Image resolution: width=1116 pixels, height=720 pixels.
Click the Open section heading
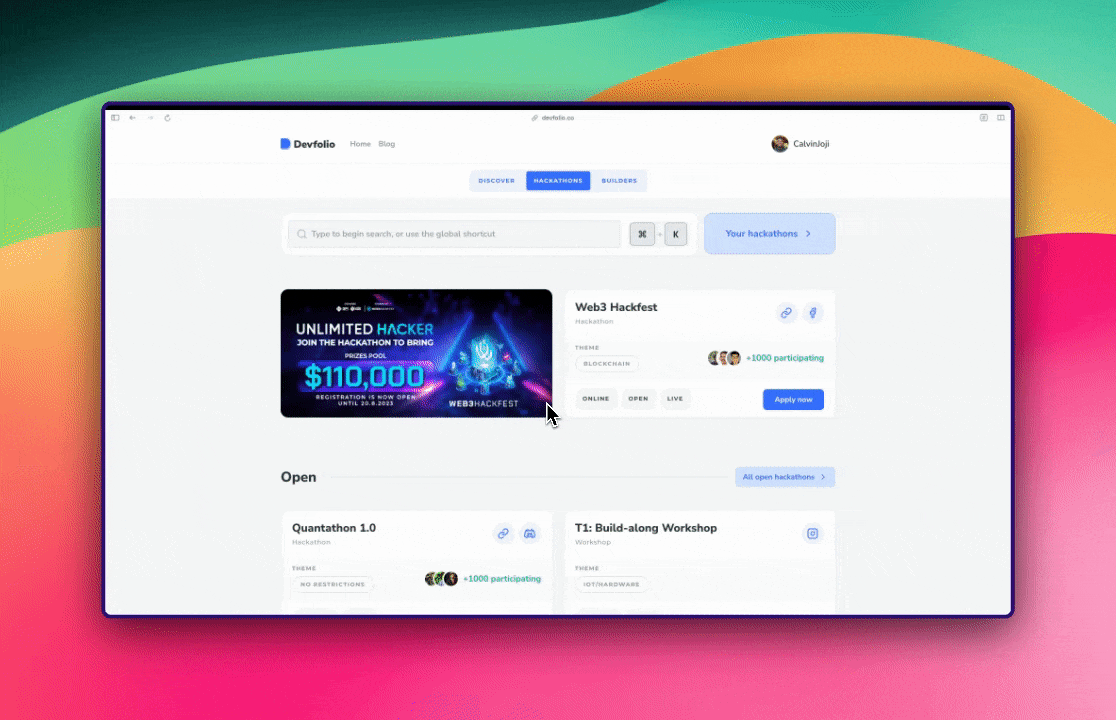(298, 477)
